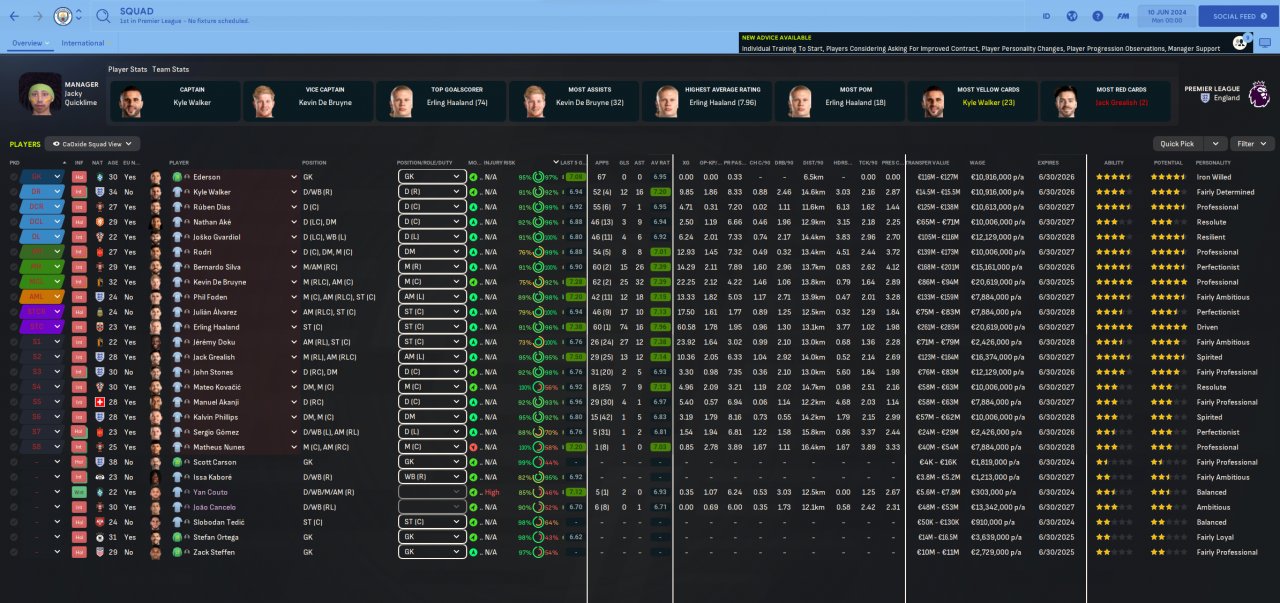The height and width of the screenshot is (603, 1280).
Task: Click the eye icon on CaOxide Squad View
Action: [57, 144]
